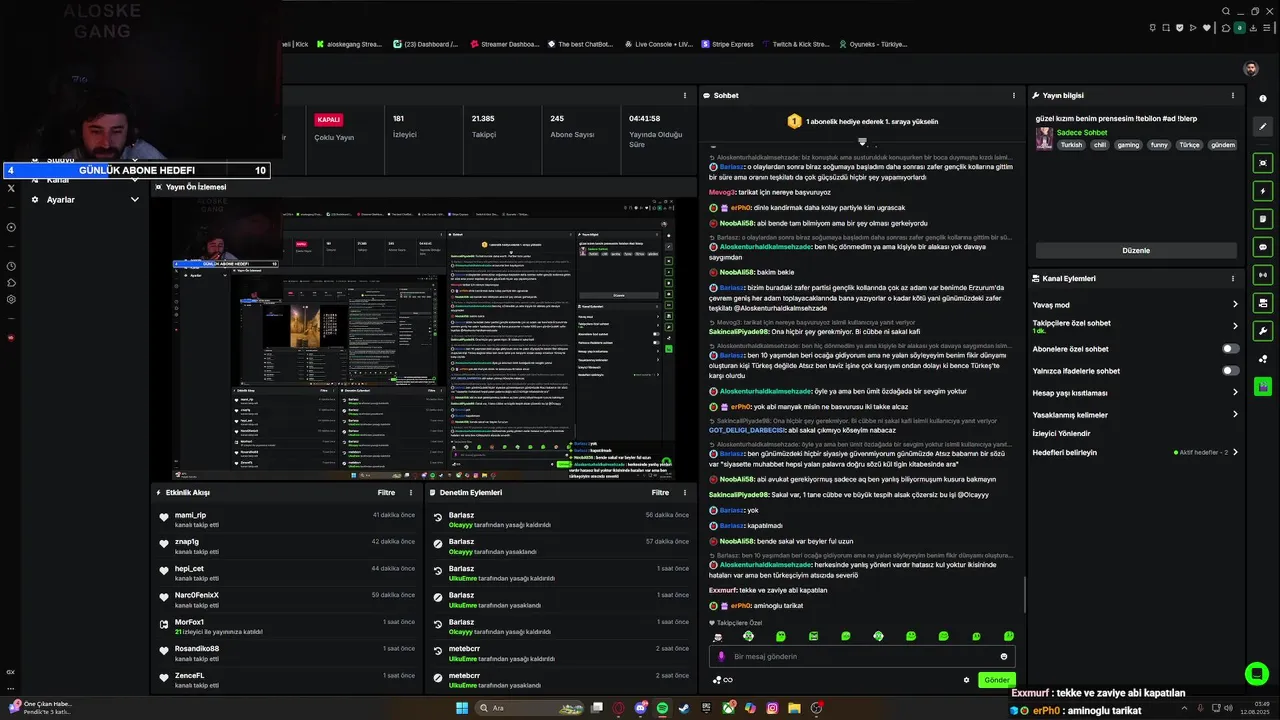
Task: Click the gündem tag
Action: [x=1223, y=145]
